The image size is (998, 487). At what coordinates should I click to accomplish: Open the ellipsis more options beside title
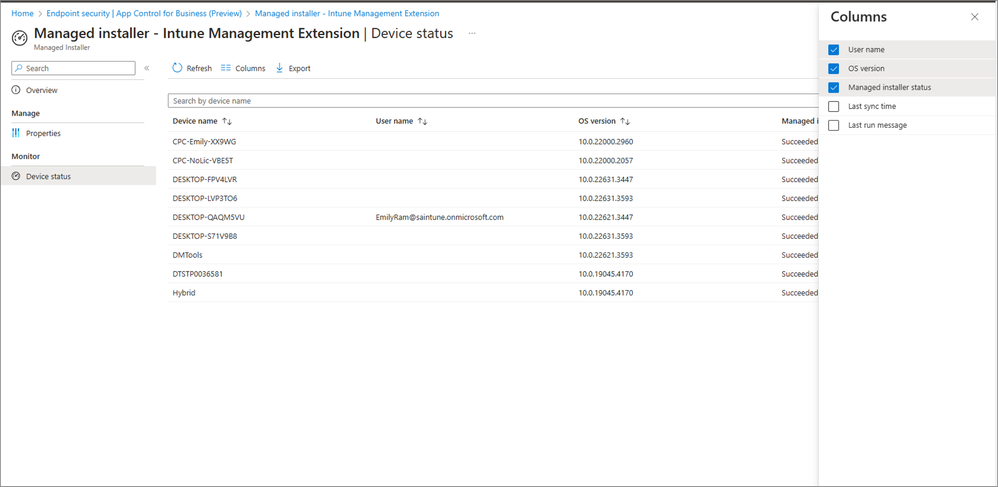coord(472,33)
